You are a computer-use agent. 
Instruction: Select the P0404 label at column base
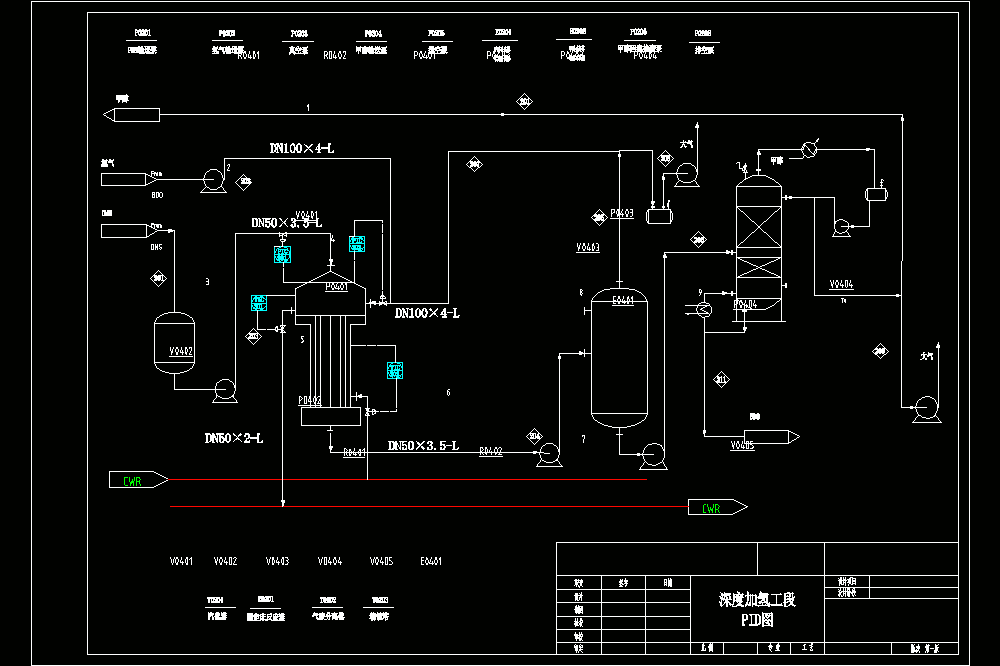tap(745, 305)
